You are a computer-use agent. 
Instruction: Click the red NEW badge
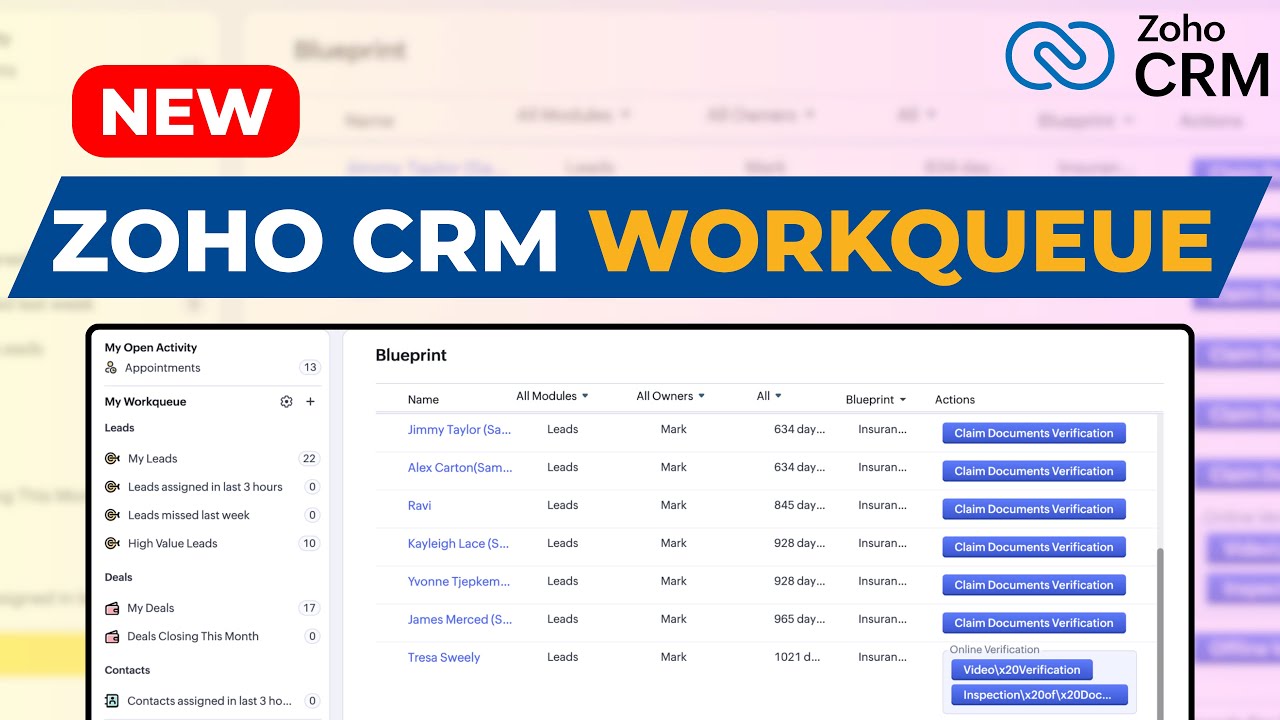coord(186,111)
